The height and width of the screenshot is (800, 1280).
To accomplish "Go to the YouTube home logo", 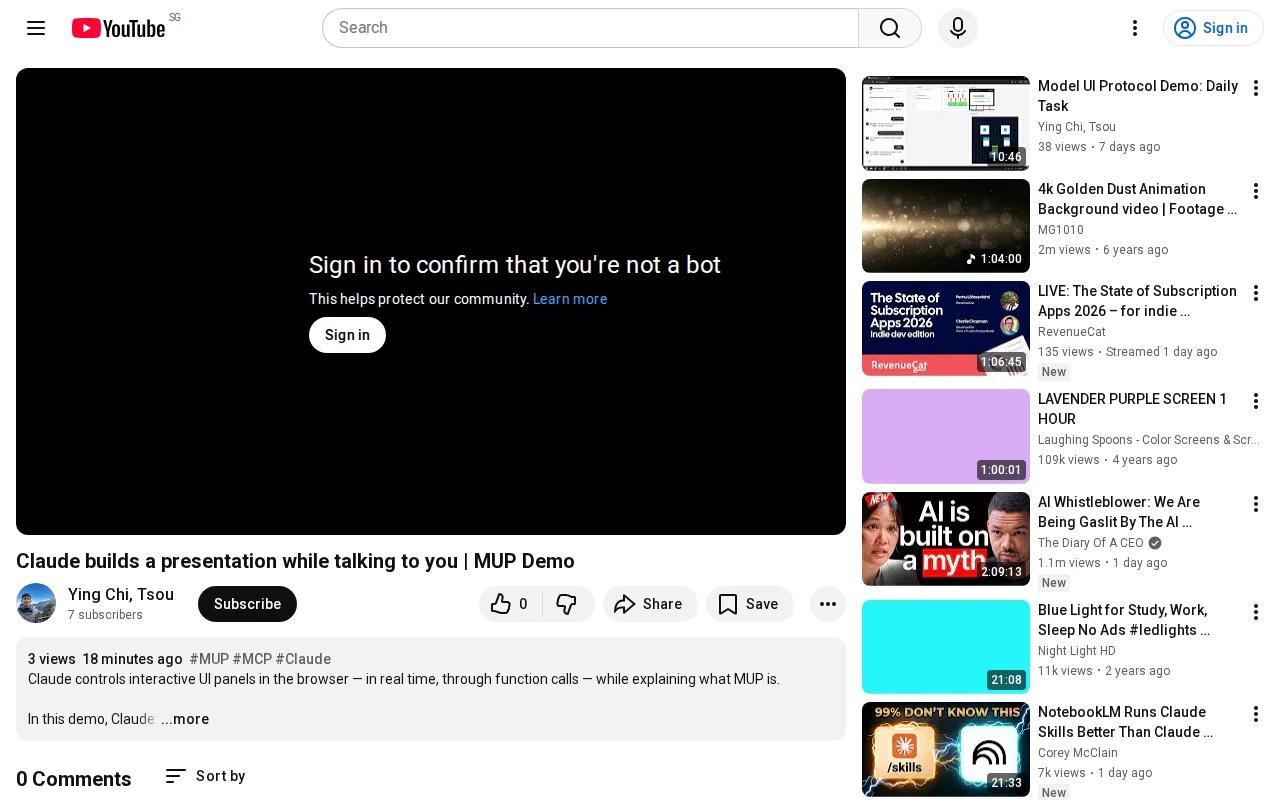I will tap(119, 28).
